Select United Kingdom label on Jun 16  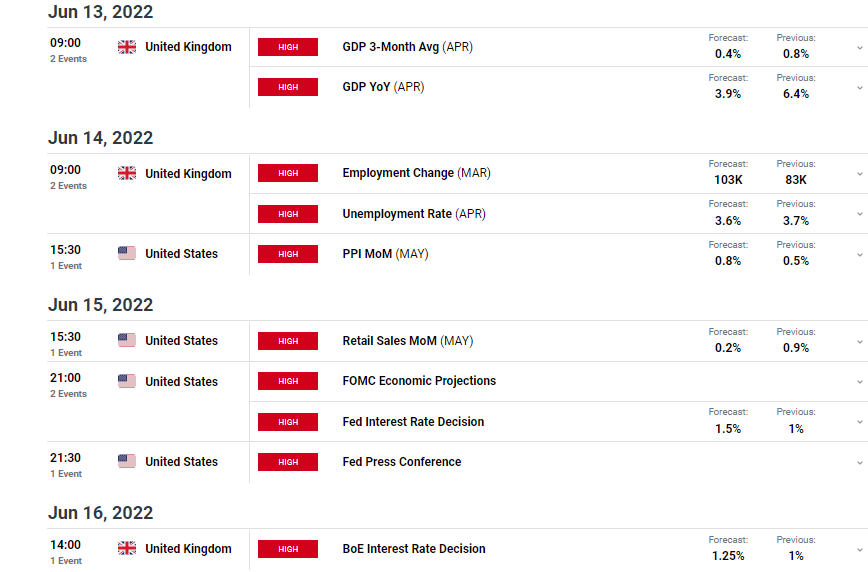188,548
